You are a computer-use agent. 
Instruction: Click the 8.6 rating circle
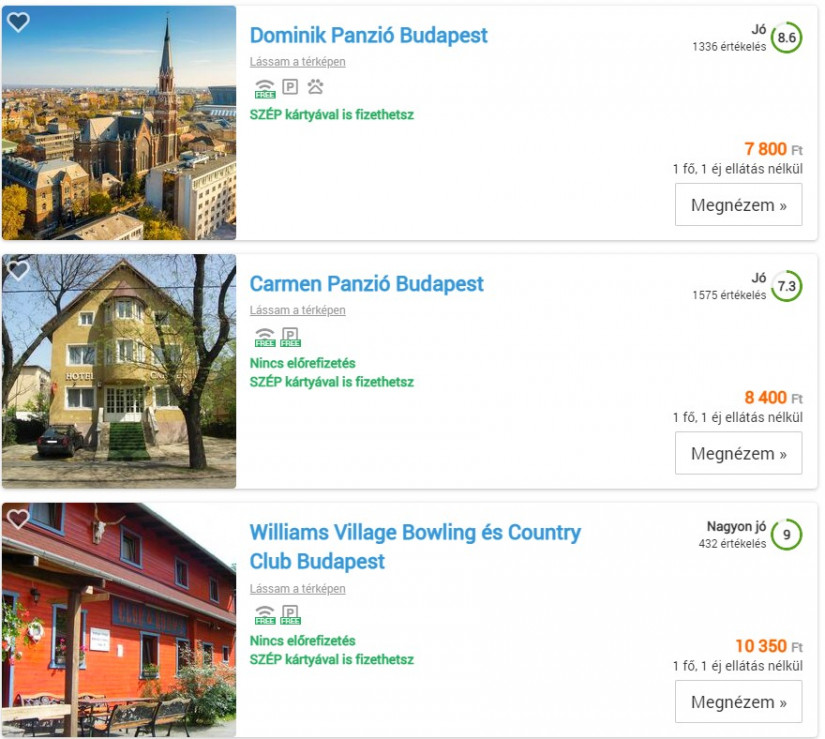(x=786, y=38)
